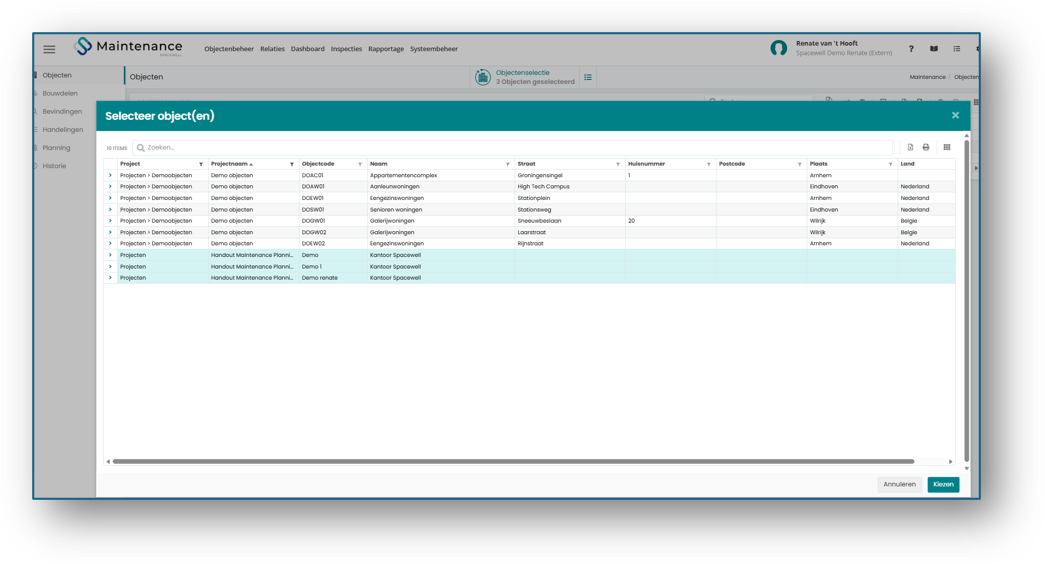Go to Handelingen in the sidebar
The width and height of the screenshot is (1045, 564).
click(63, 129)
